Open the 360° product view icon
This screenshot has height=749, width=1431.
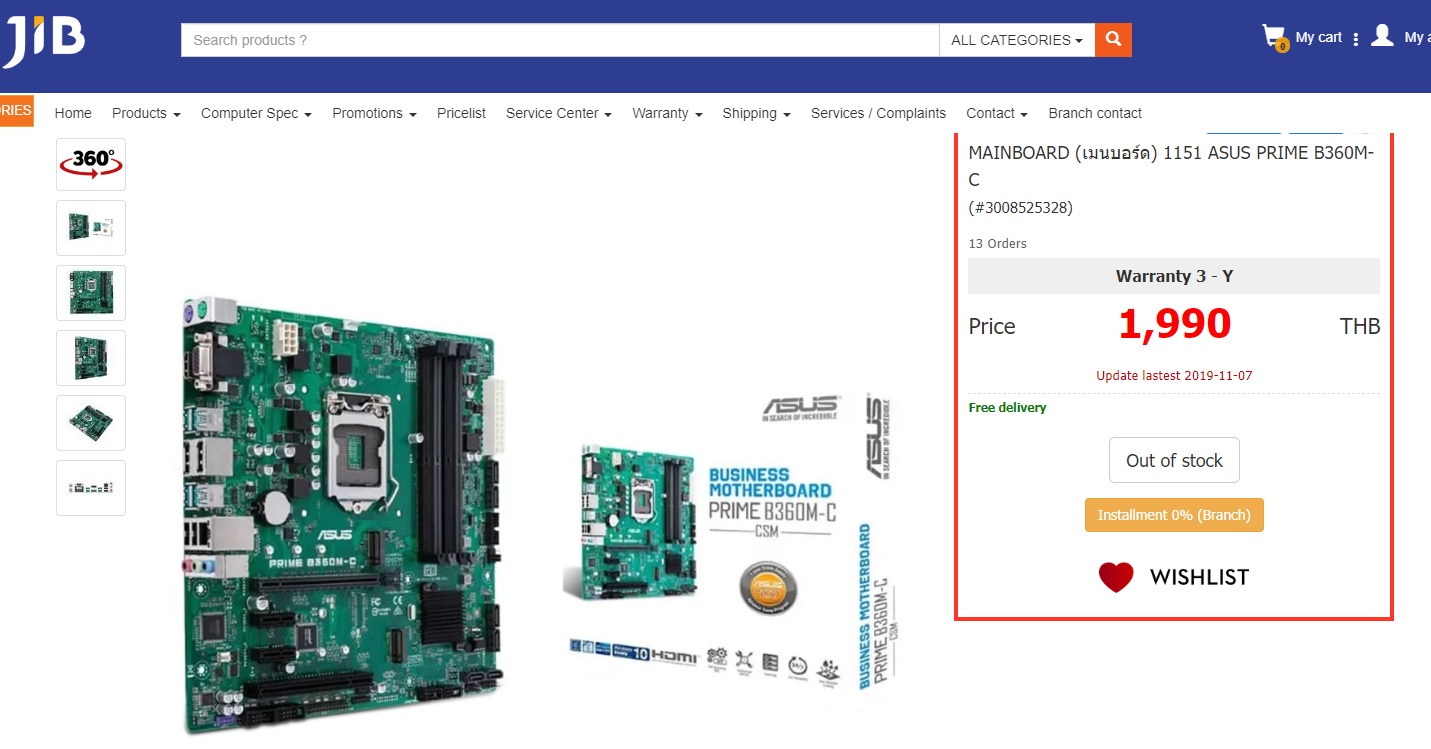(x=91, y=164)
